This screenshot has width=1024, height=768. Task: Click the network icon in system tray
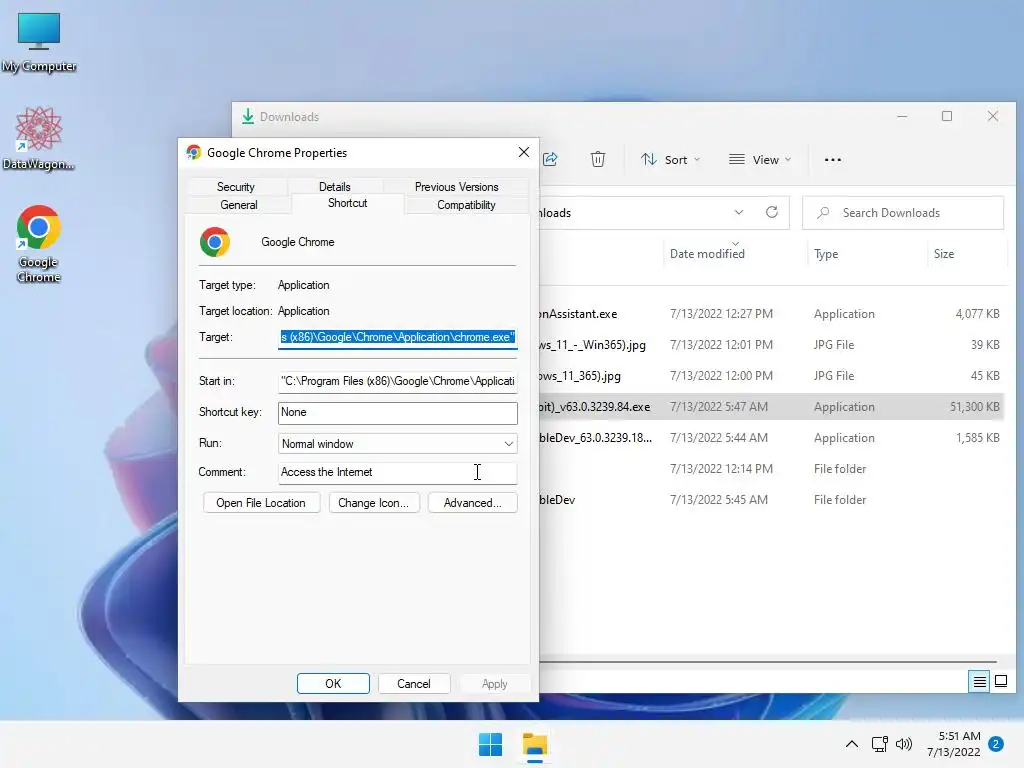879,744
